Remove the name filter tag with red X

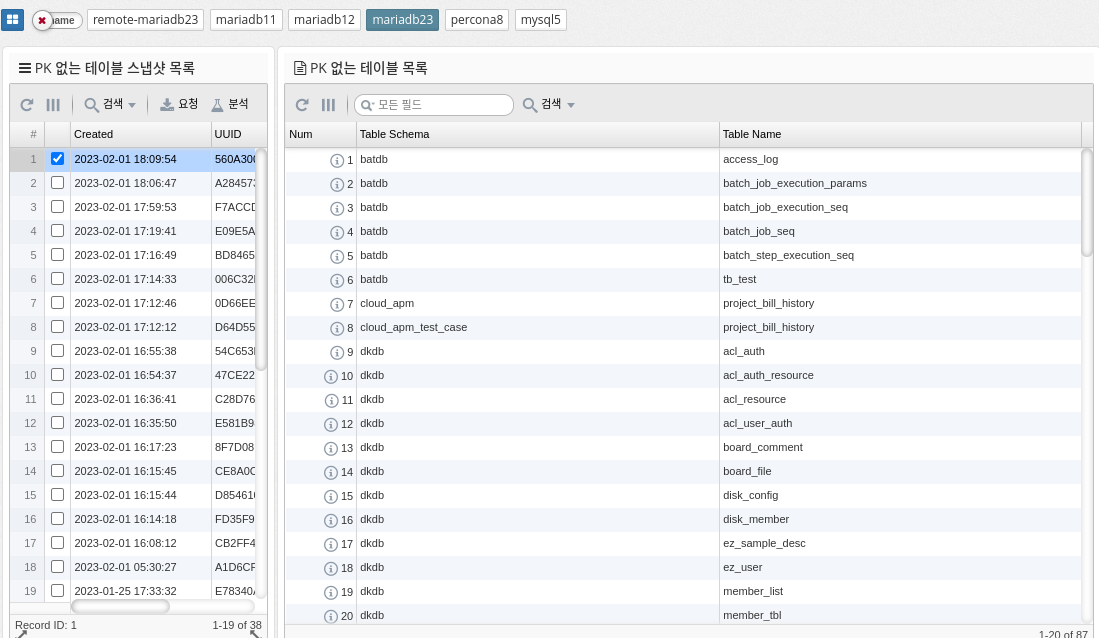pos(42,20)
